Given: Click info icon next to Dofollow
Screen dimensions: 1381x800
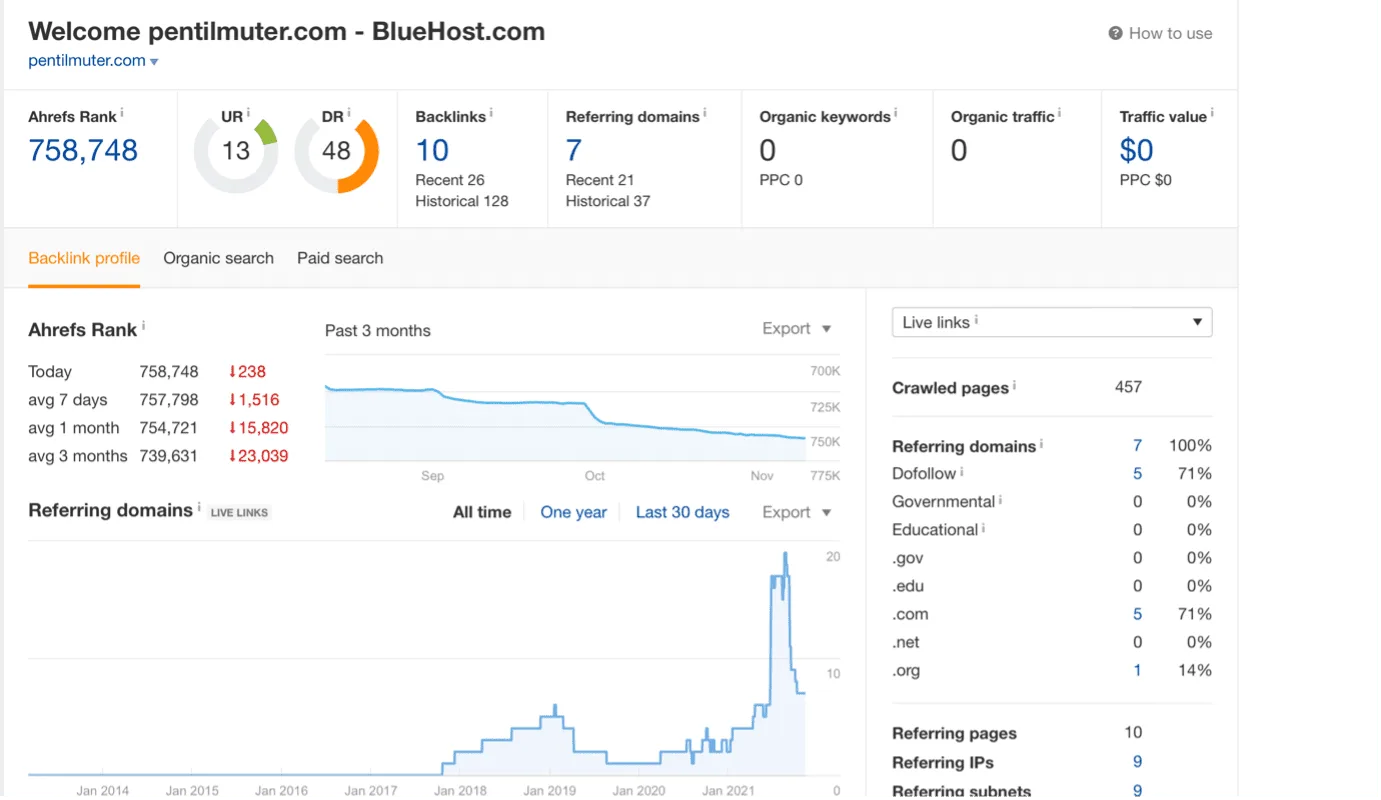Looking at the screenshot, I should [x=962, y=471].
